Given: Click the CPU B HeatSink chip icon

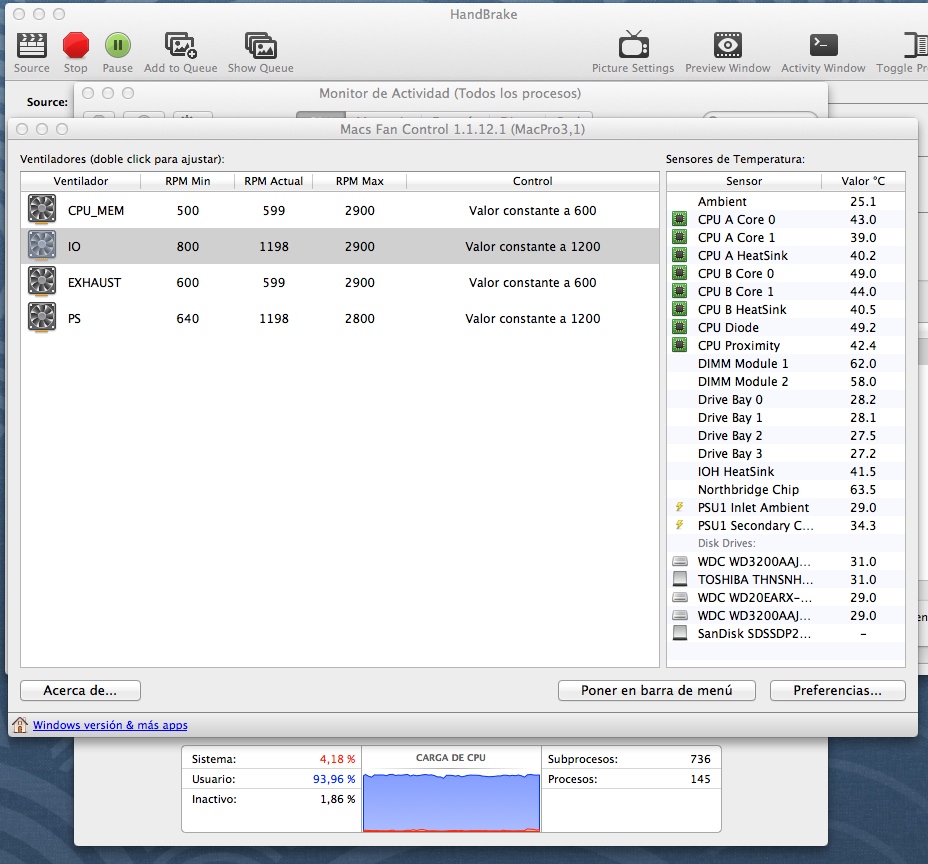Looking at the screenshot, I should point(679,310).
